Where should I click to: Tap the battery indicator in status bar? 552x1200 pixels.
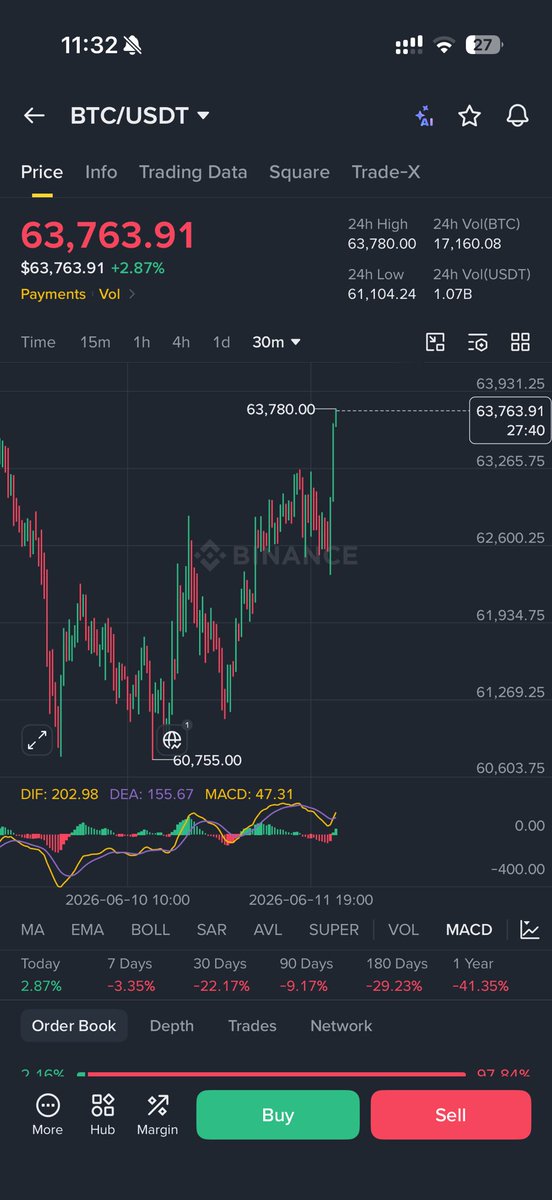point(484,45)
